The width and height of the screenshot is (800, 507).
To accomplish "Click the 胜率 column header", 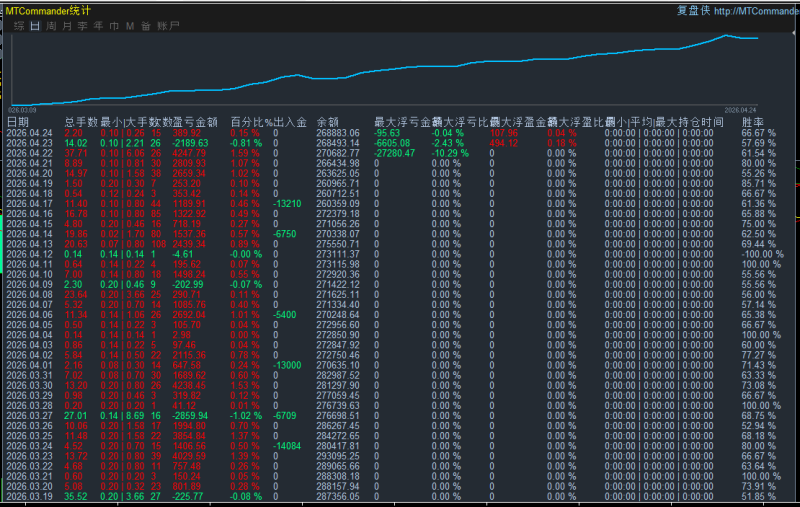I will (752, 122).
